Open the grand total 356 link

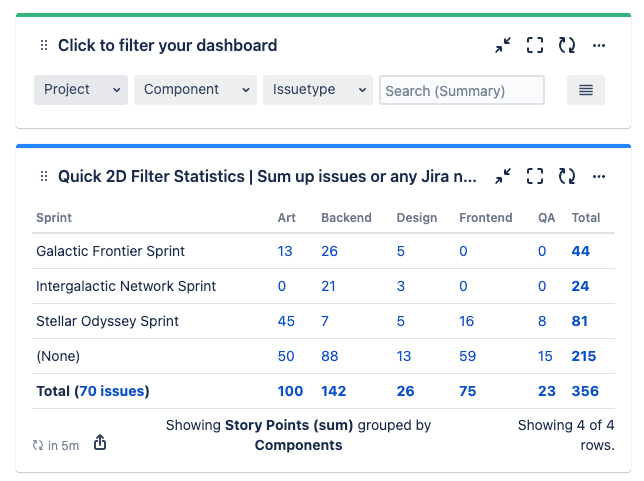(587, 391)
